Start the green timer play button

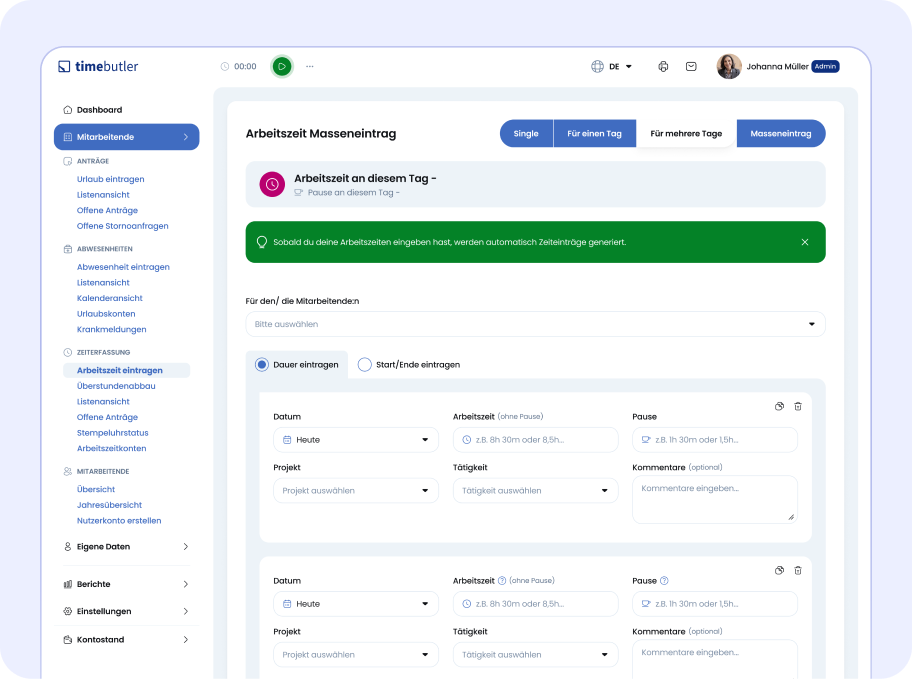(282, 66)
